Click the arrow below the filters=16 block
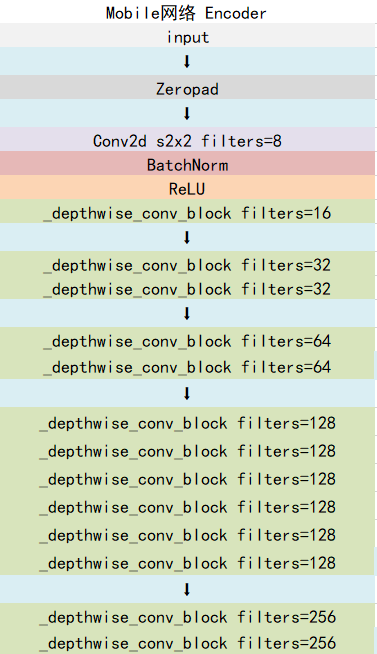Image resolution: width=377 pixels, height=654 pixels. (x=187, y=238)
